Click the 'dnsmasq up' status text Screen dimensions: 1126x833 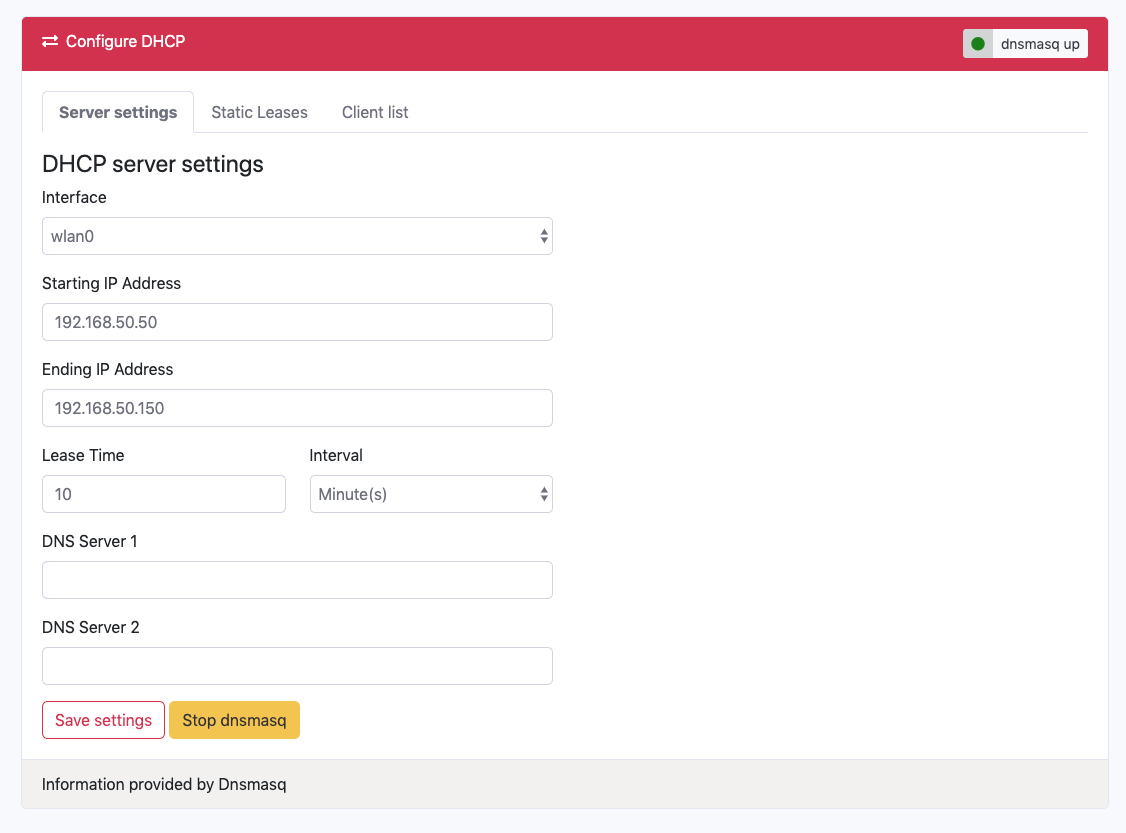[1039, 44]
